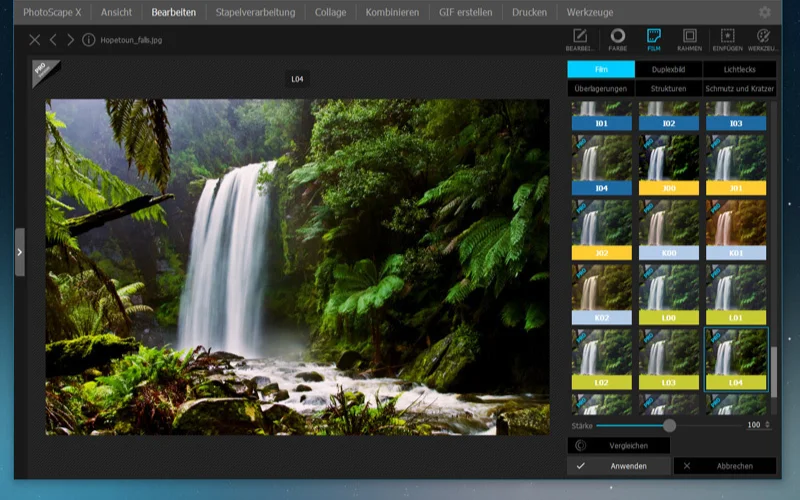800x500 pixels.
Task: Switch to Lichtlecks filter category
Action: (739, 70)
